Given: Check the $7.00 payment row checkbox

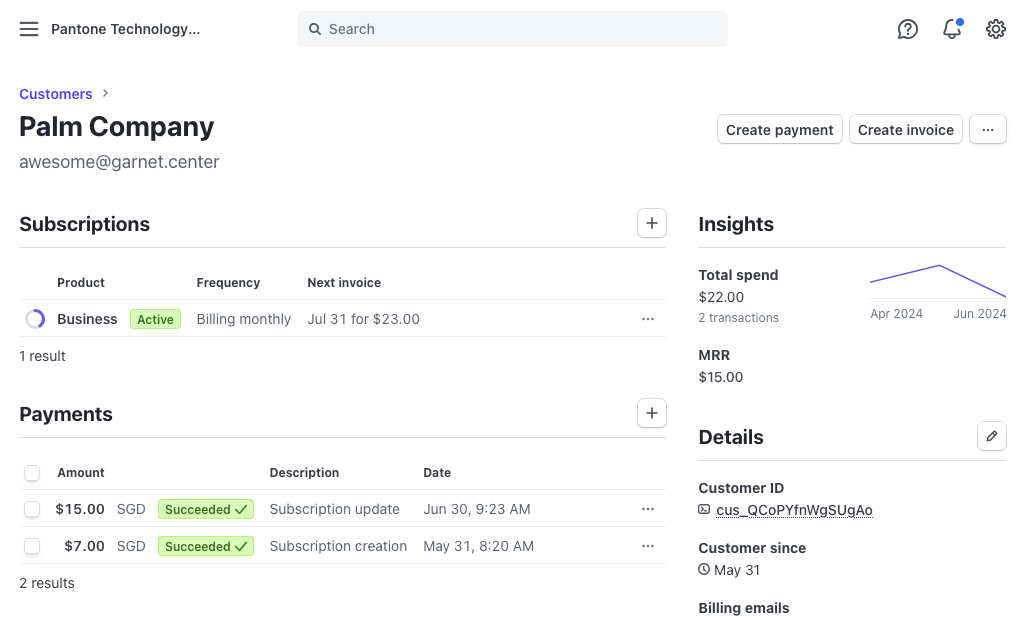Looking at the screenshot, I should pyautogui.click(x=32, y=546).
